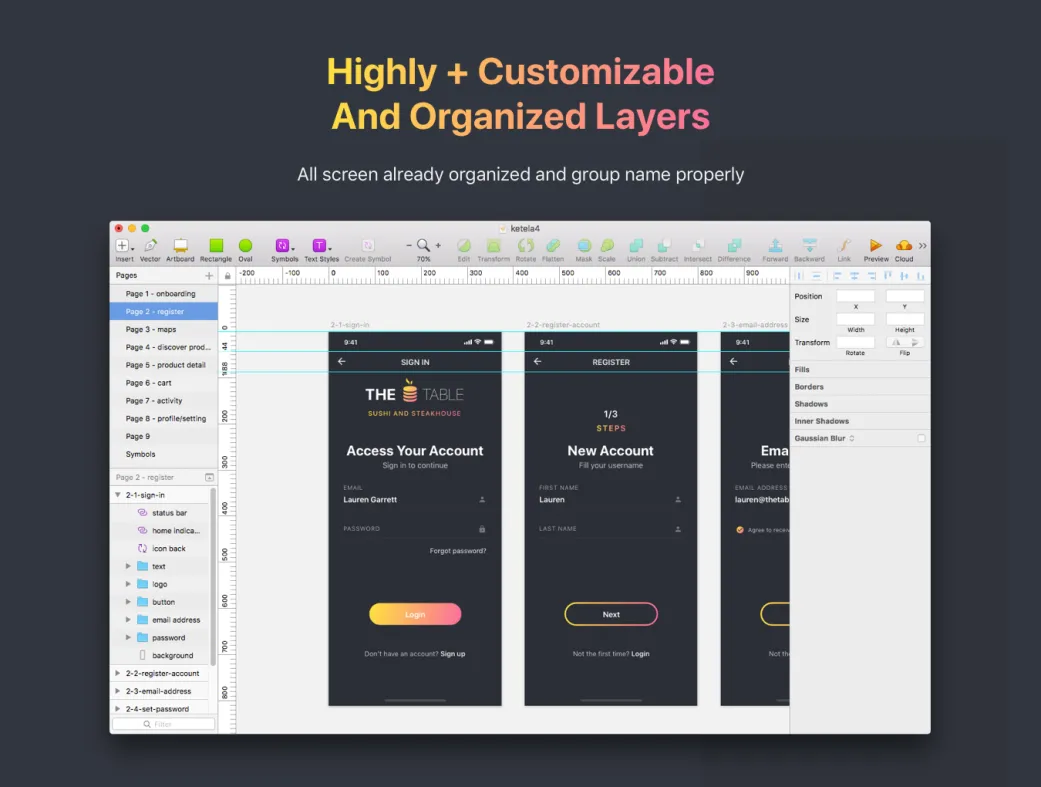1041x787 pixels.
Task: Click the layer Filter search field
Action: click(x=163, y=724)
